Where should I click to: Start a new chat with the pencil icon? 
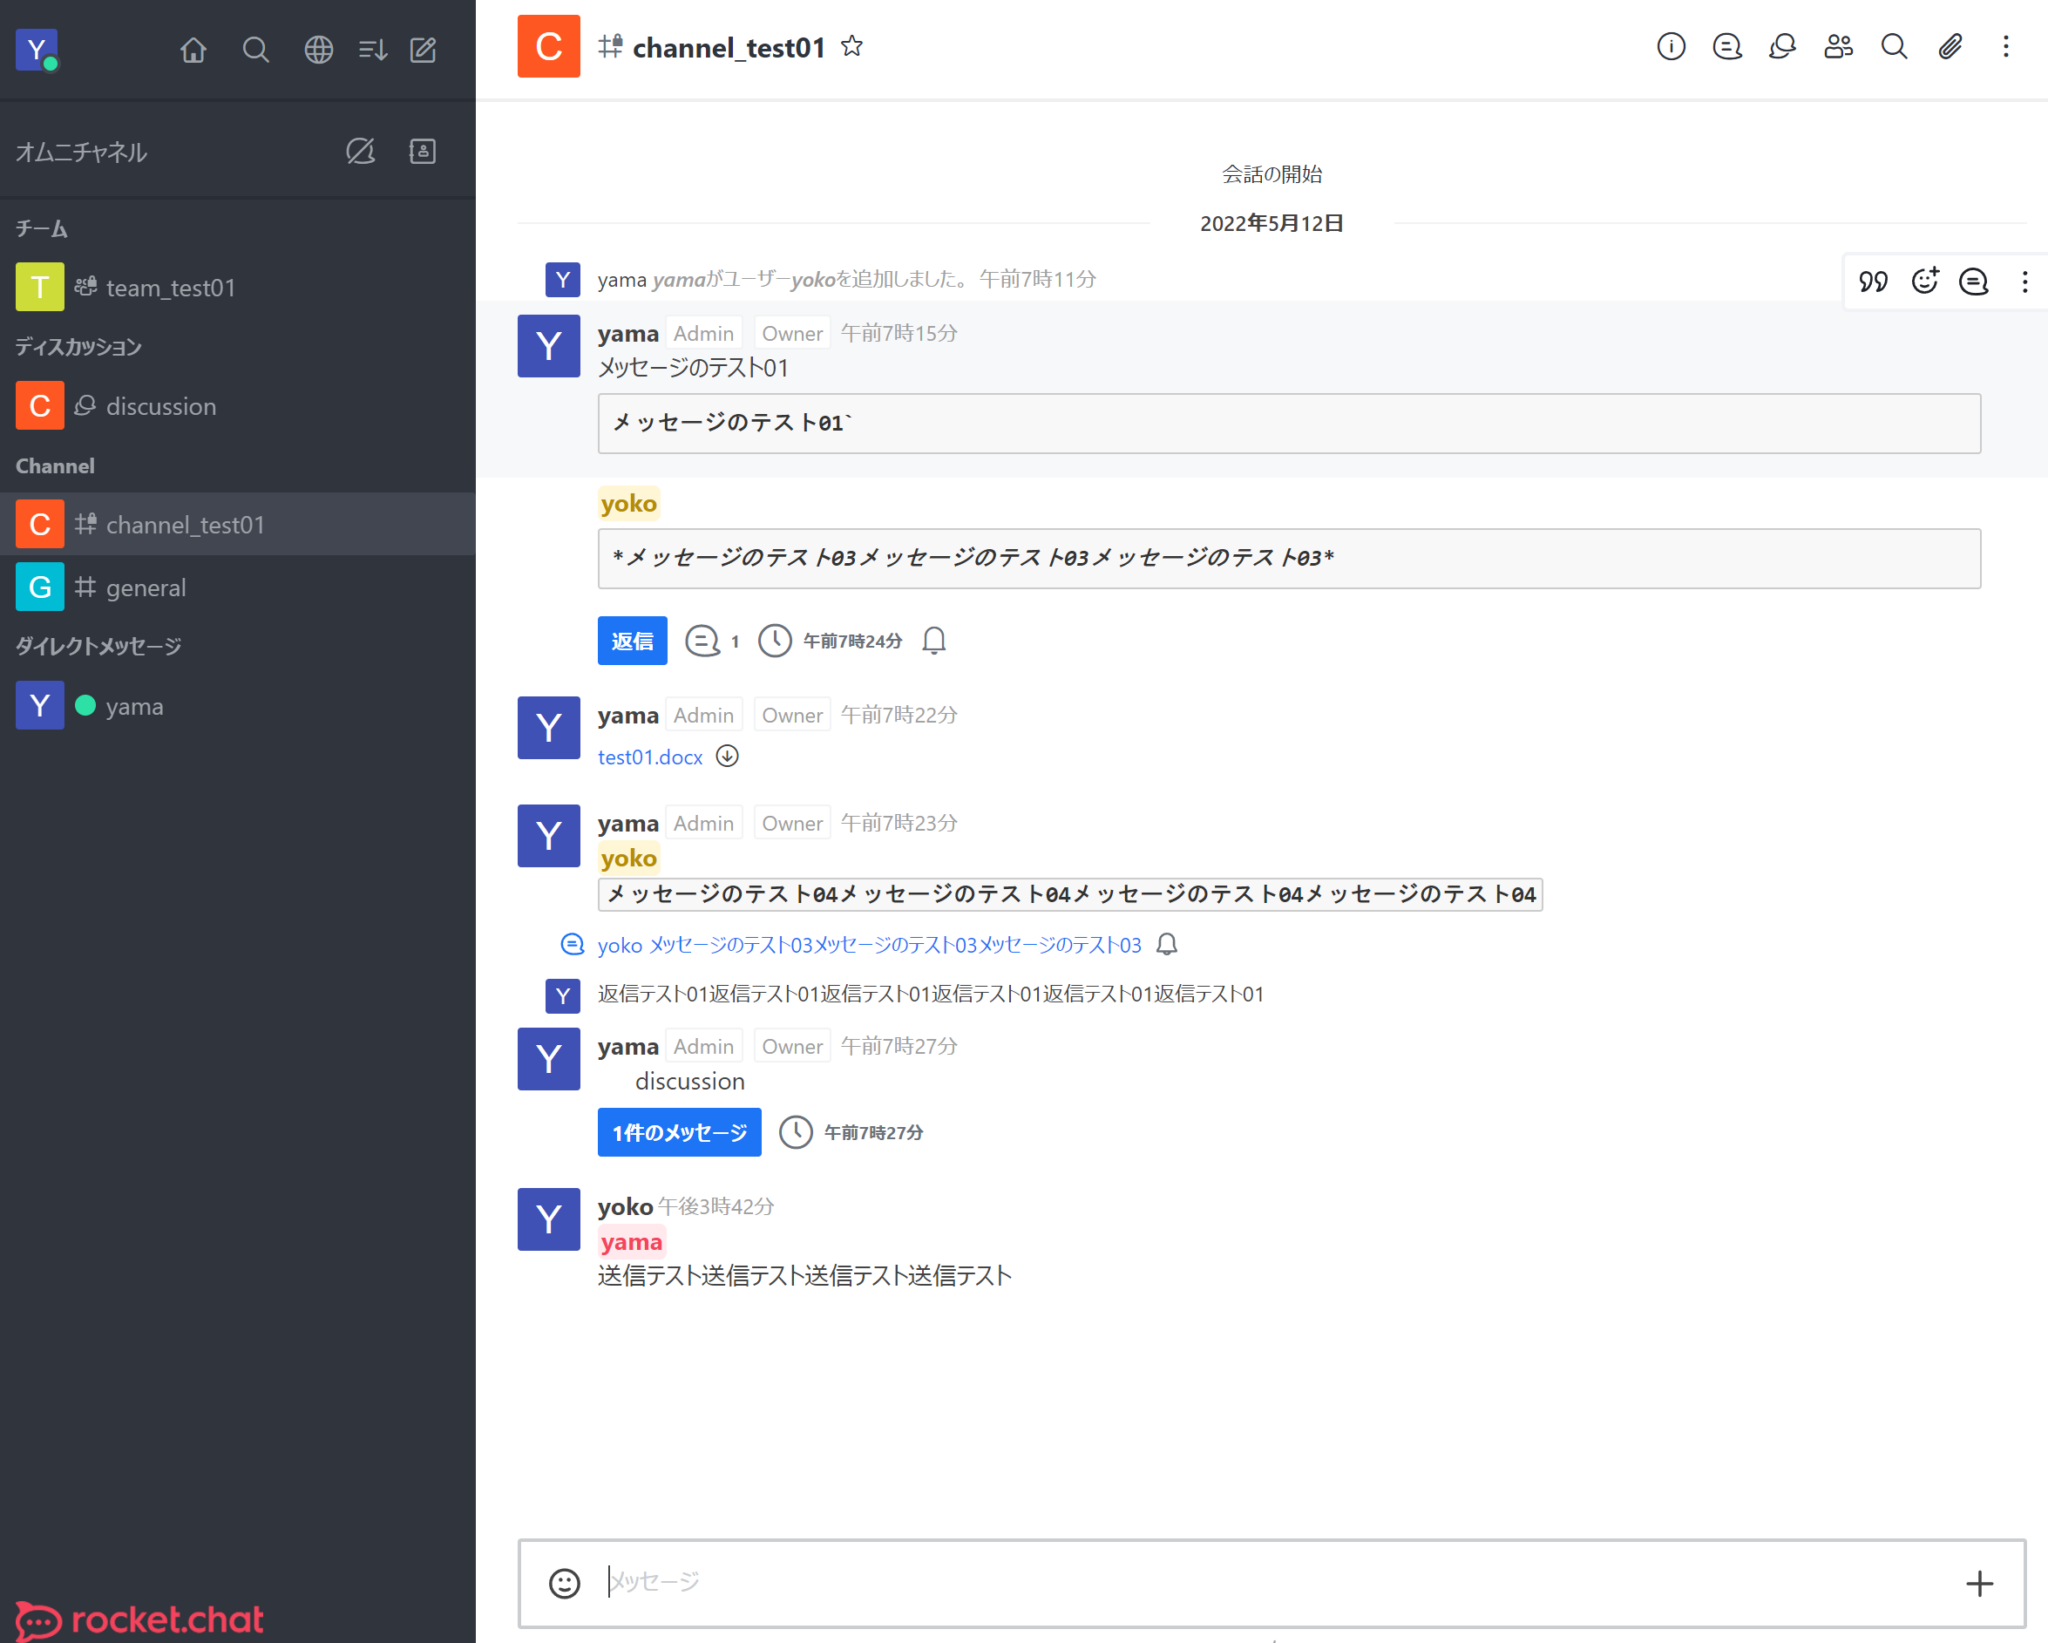(x=422, y=49)
